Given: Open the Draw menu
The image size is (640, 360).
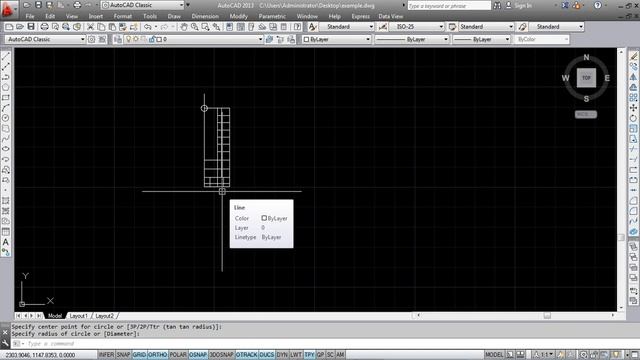Looking at the screenshot, I should point(174,16).
